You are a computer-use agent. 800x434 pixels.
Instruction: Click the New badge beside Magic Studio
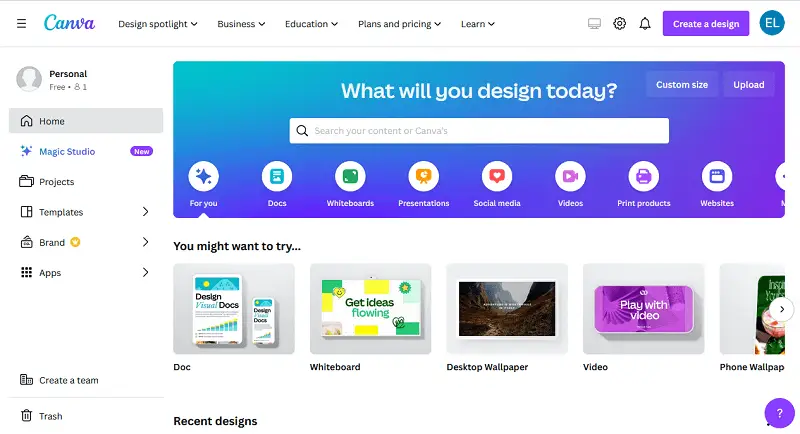pyautogui.click(x=141, y=151)
